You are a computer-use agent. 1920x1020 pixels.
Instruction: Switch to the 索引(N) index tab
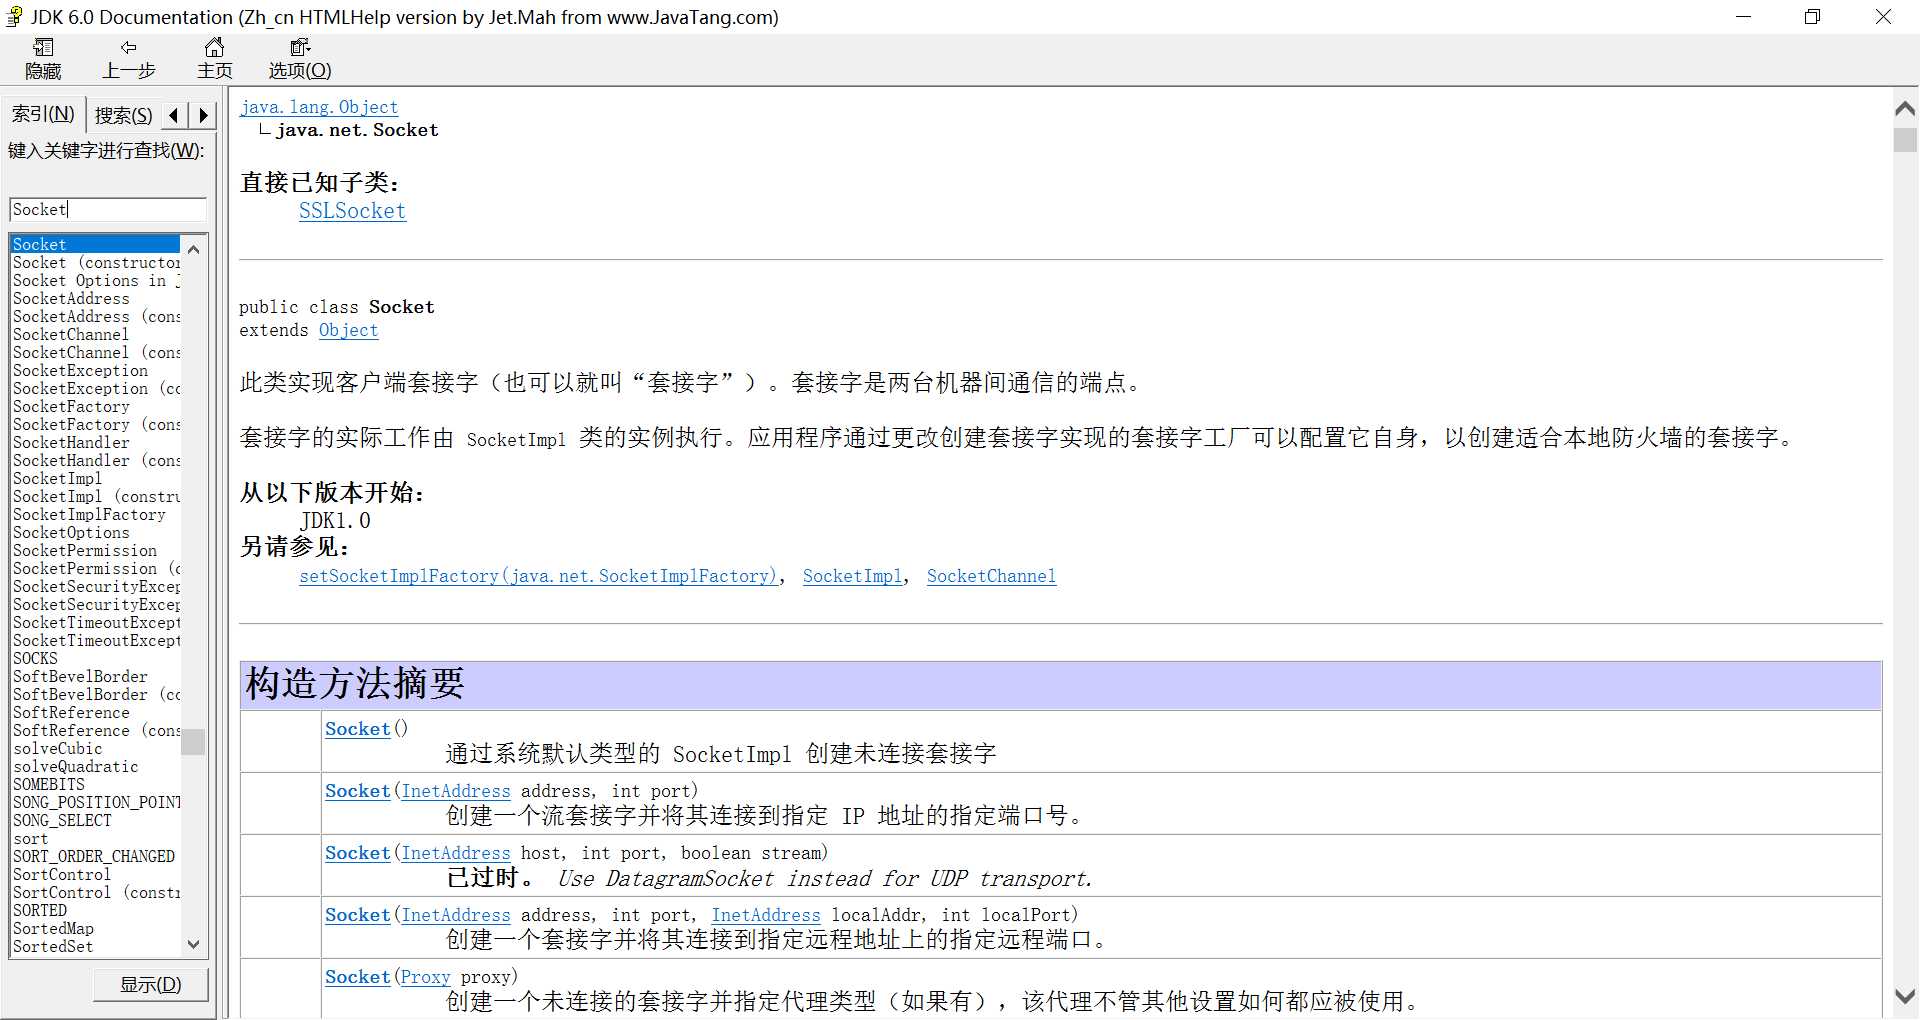[x=43, y=114]
